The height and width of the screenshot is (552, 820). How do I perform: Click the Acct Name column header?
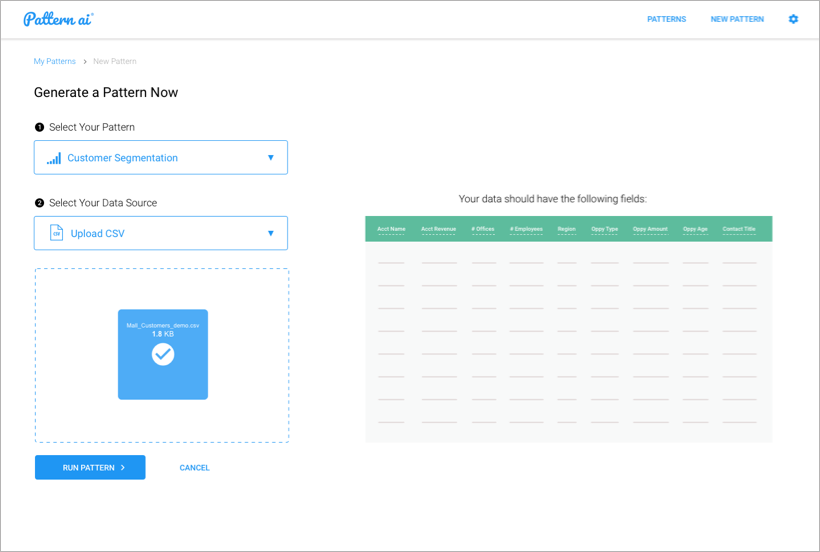391,229
